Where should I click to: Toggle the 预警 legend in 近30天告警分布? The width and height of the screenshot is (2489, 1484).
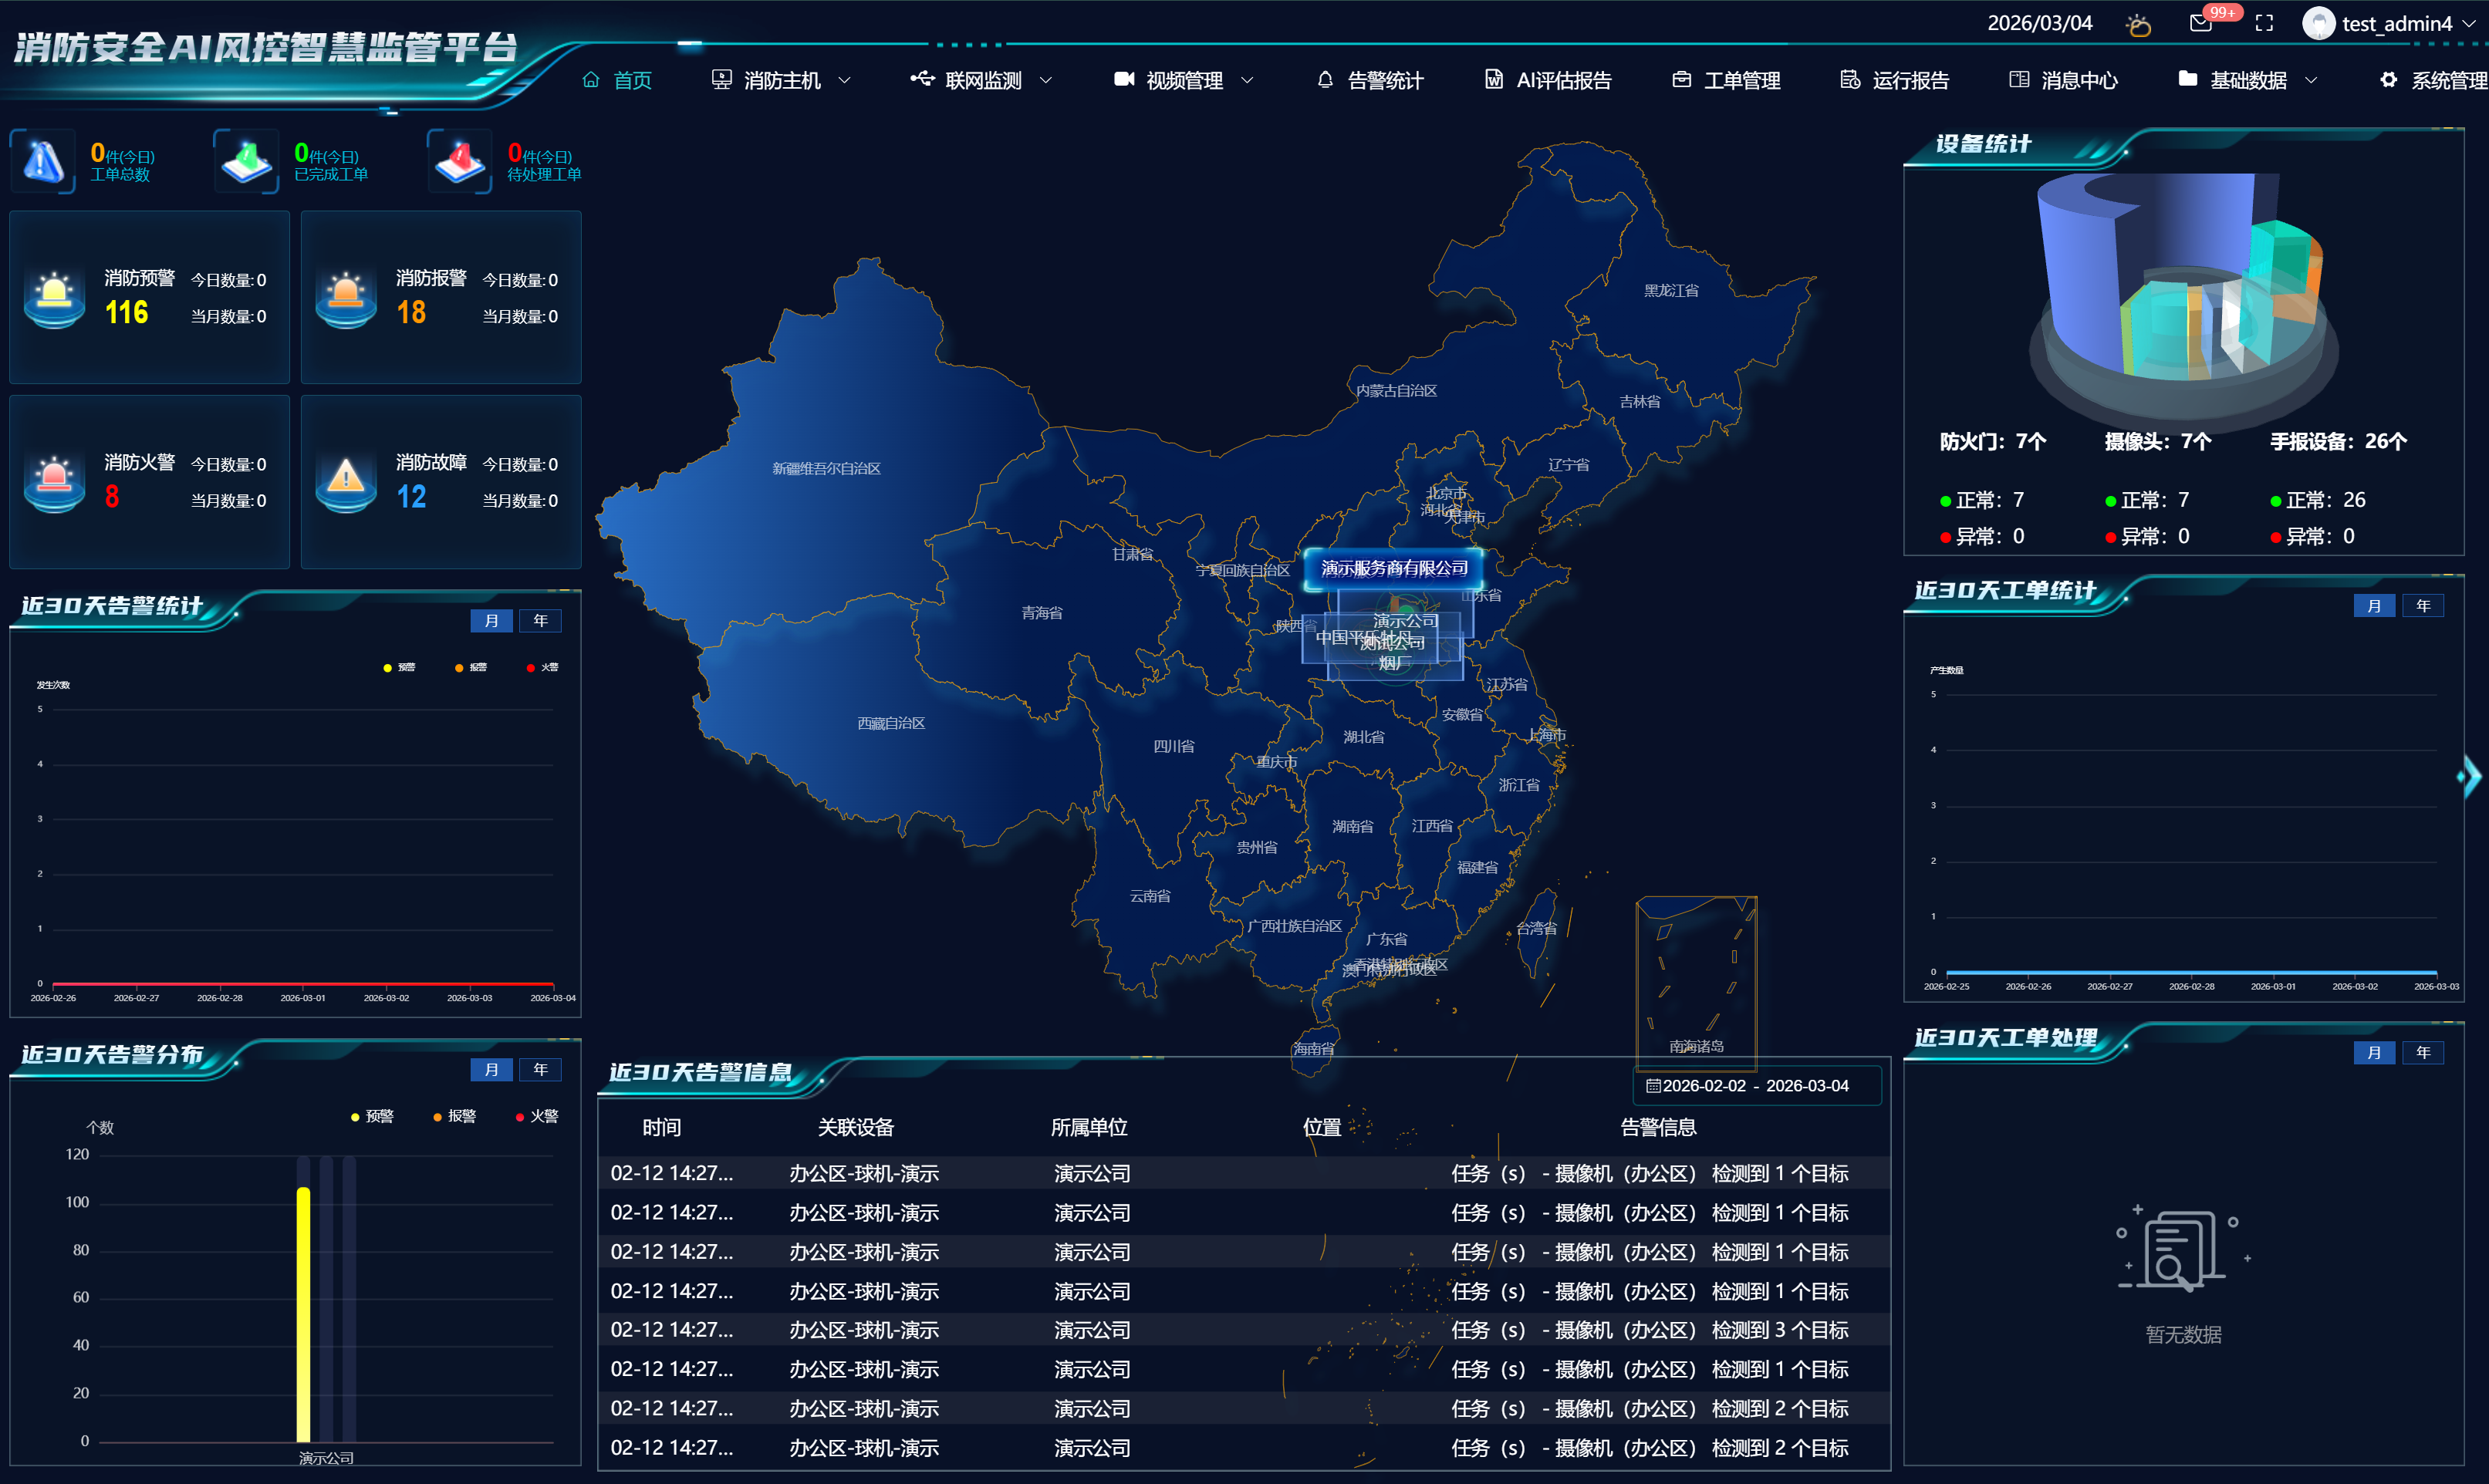click(372, 1116)
